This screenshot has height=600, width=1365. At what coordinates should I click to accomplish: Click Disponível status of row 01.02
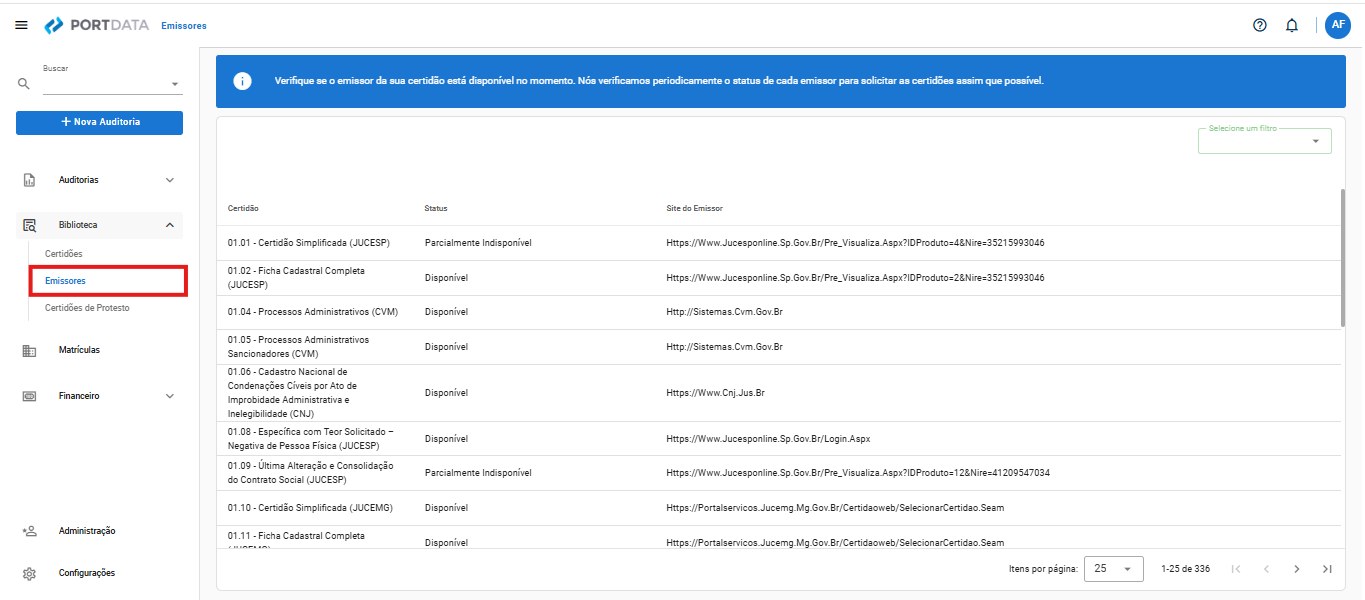click(446, 278)
